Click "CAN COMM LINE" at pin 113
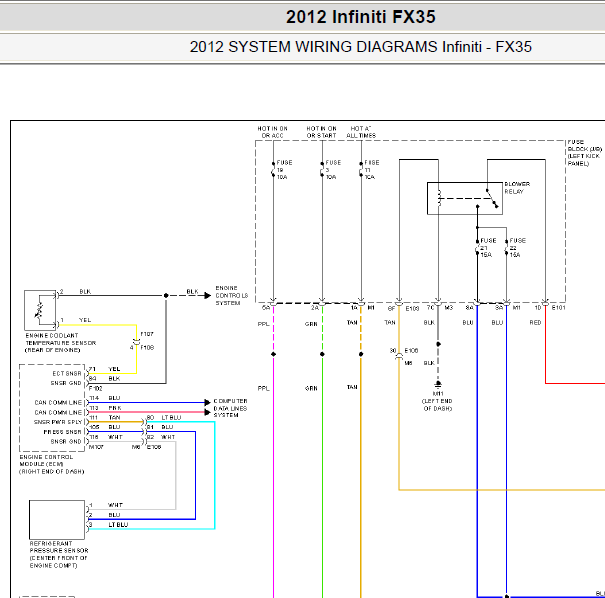 tap(58, 413)
